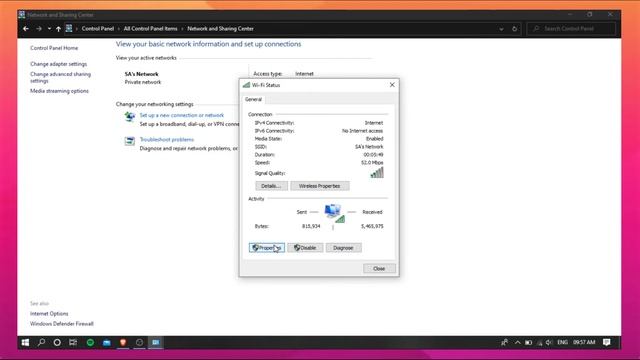
Task: Open Windows Defender Firewall link
Action: click(62, 324)
